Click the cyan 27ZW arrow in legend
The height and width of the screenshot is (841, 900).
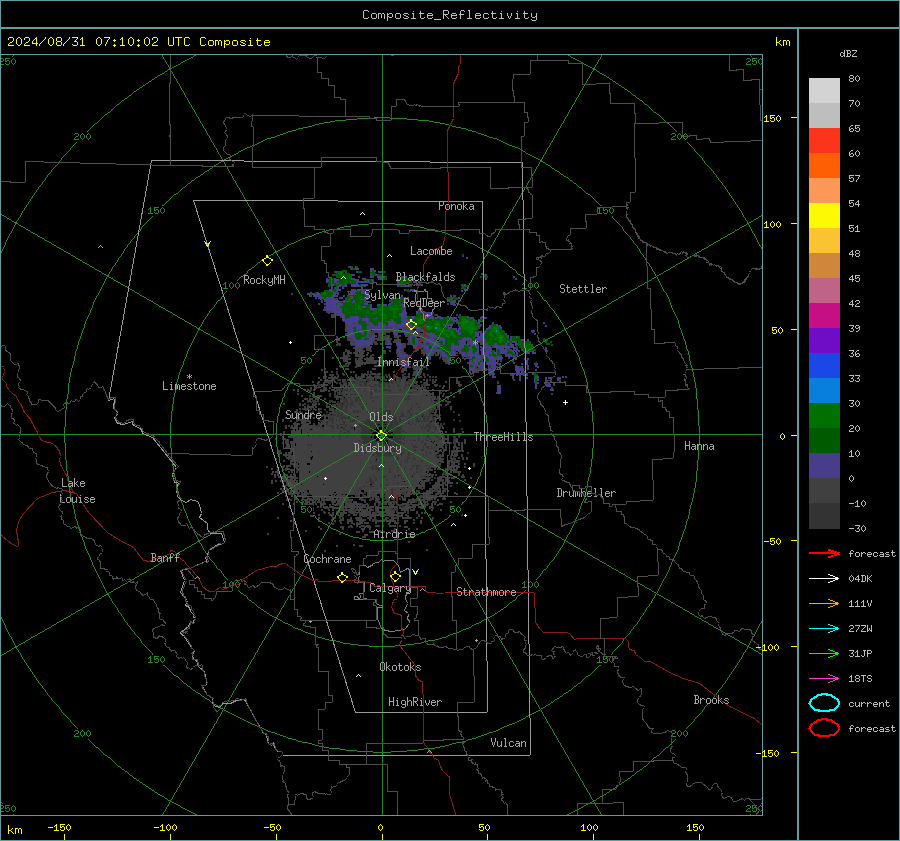coord(824,629)
